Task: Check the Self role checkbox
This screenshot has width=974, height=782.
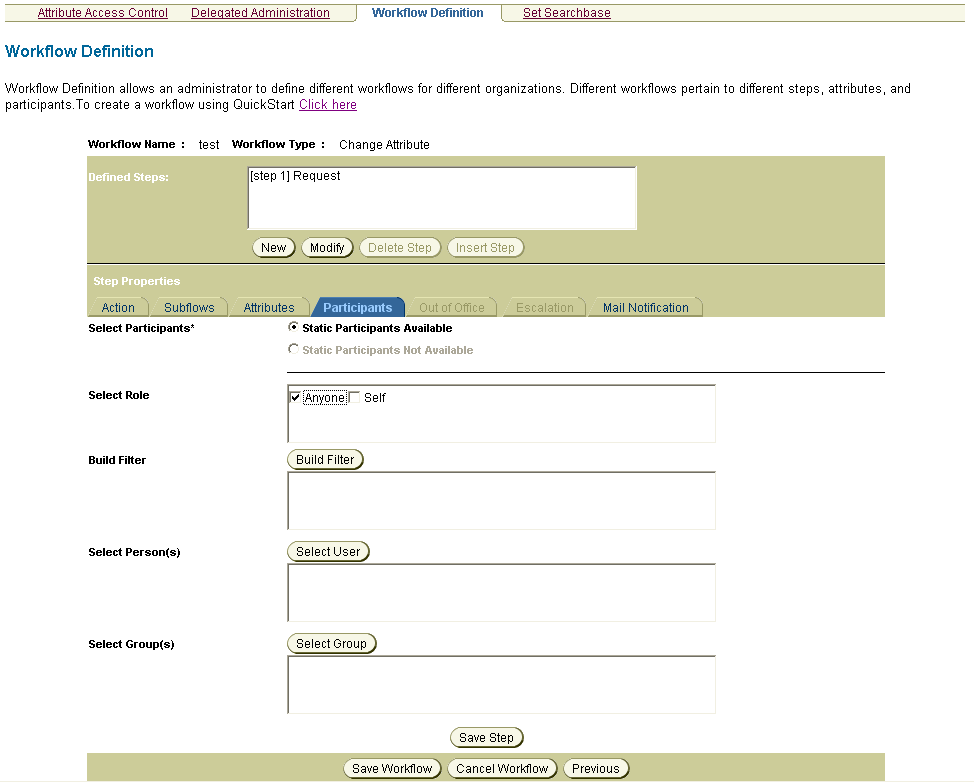Action: click(x=354, y=398)
